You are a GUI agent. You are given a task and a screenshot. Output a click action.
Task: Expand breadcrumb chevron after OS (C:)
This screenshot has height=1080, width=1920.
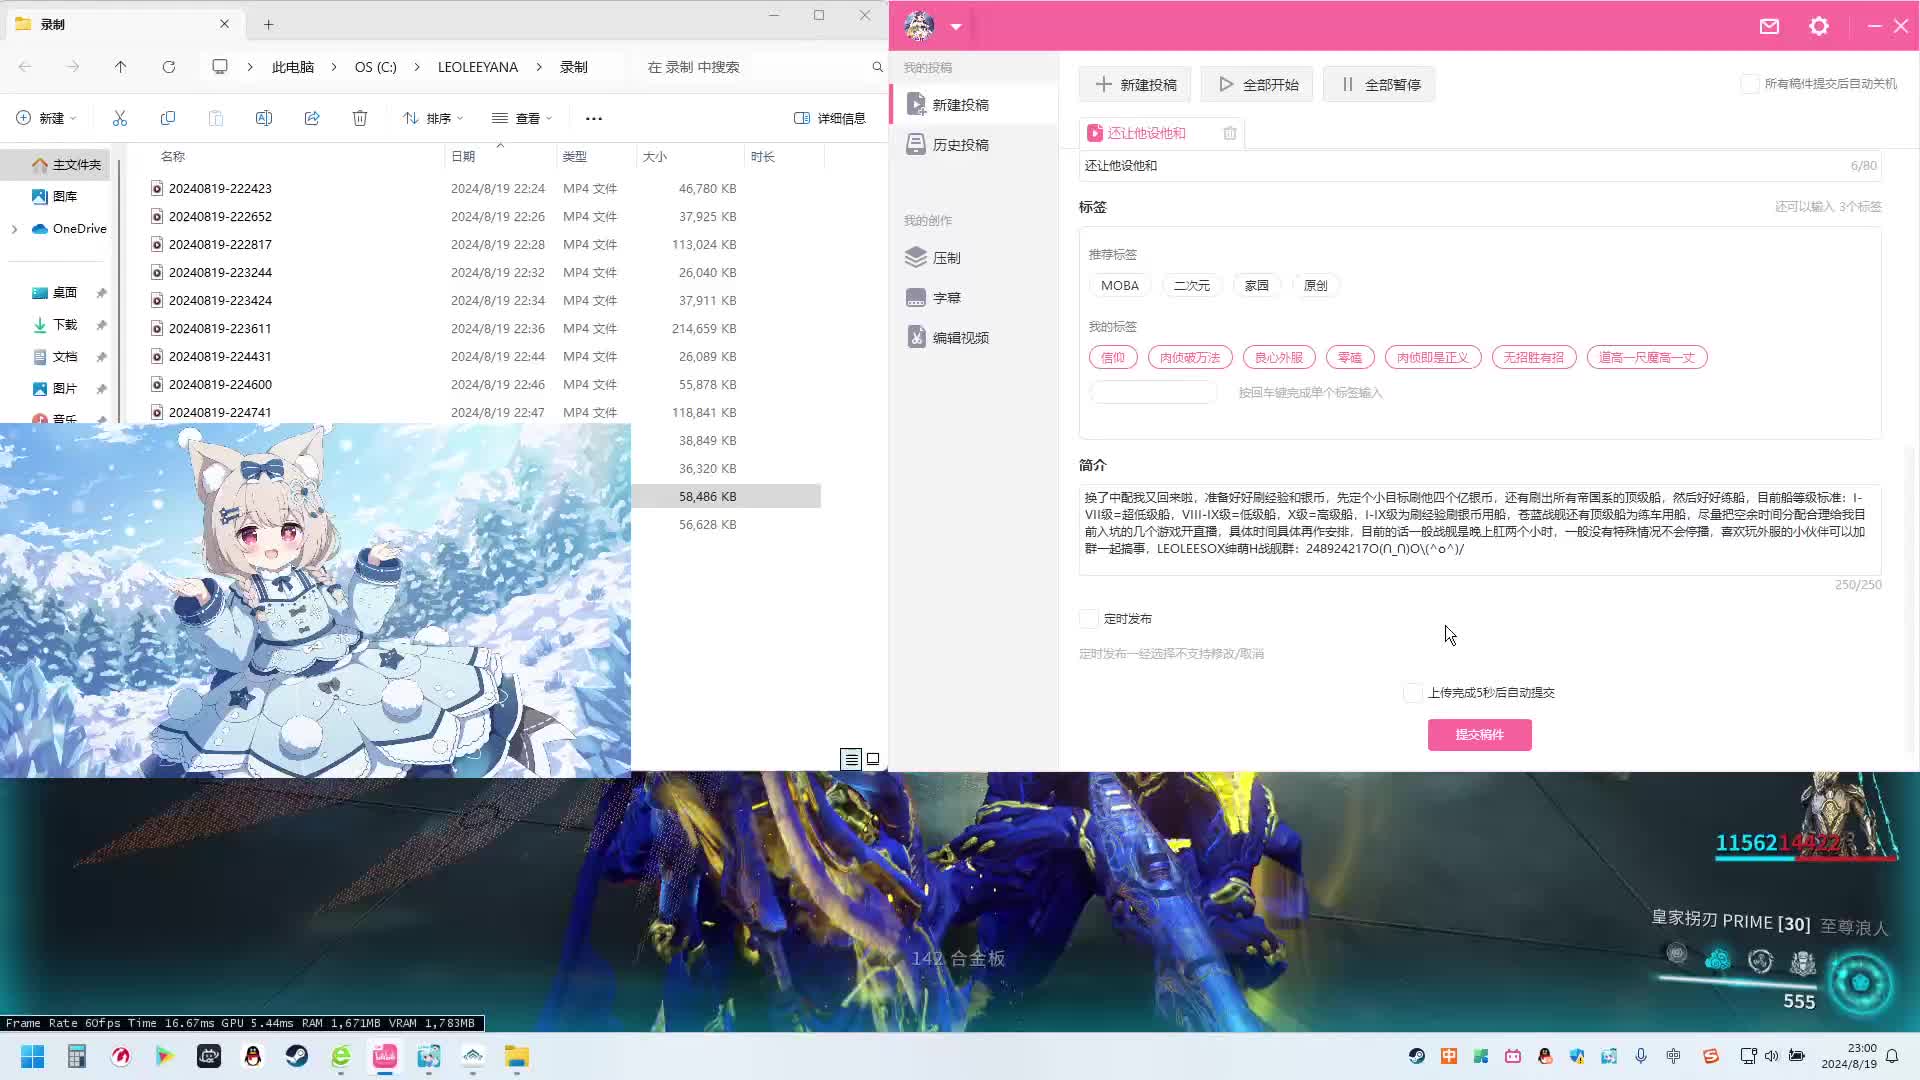[417, 67]
